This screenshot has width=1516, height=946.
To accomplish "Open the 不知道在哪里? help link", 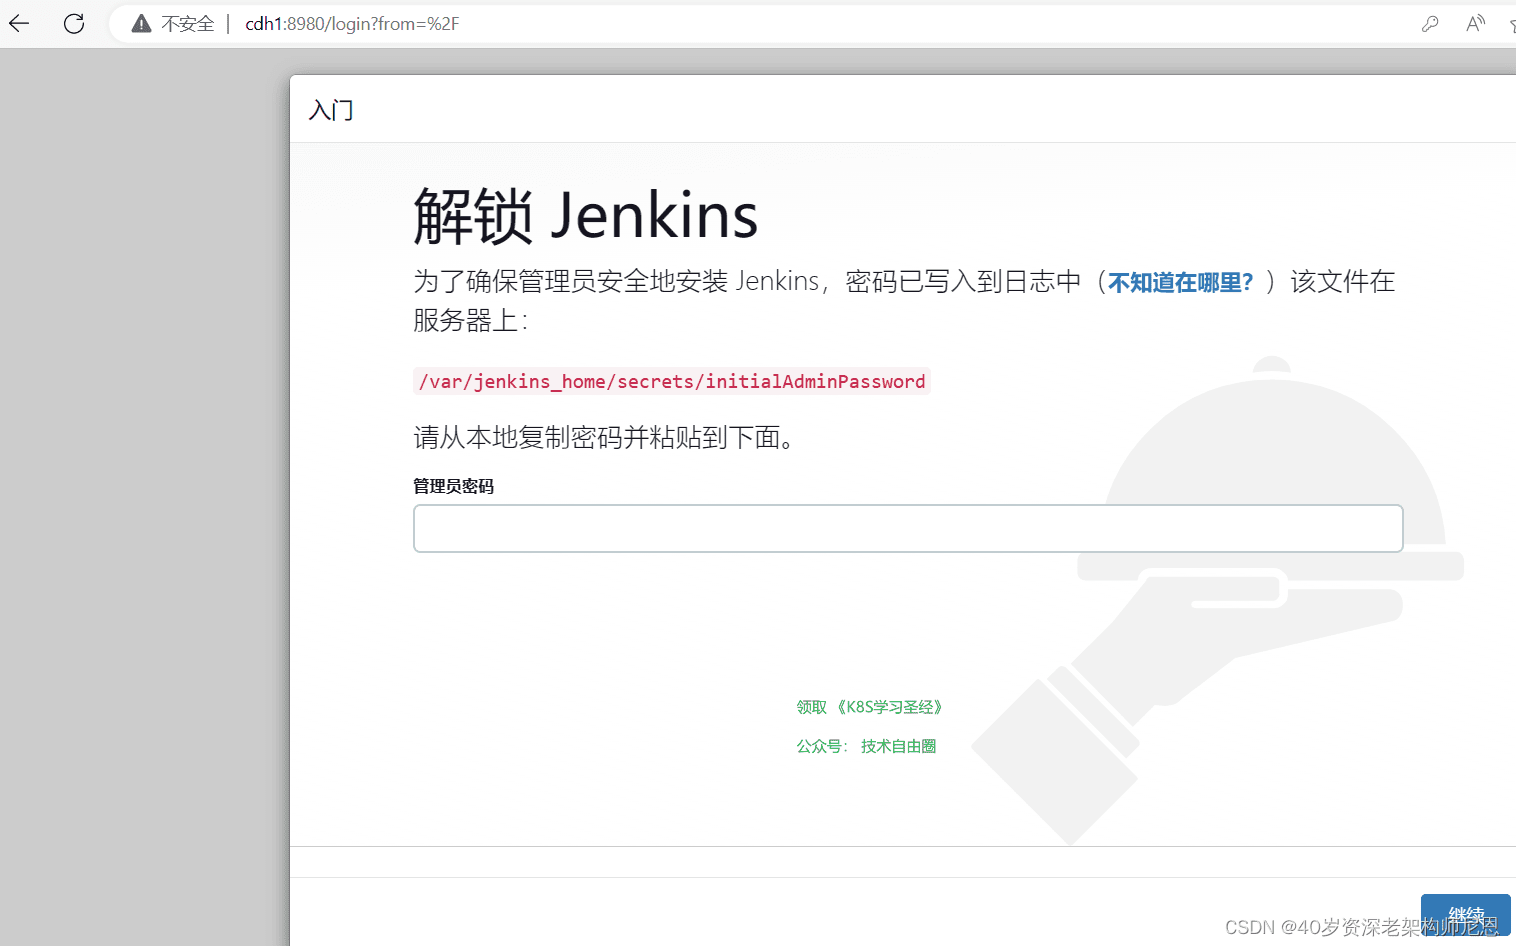I will (1180, 283).
